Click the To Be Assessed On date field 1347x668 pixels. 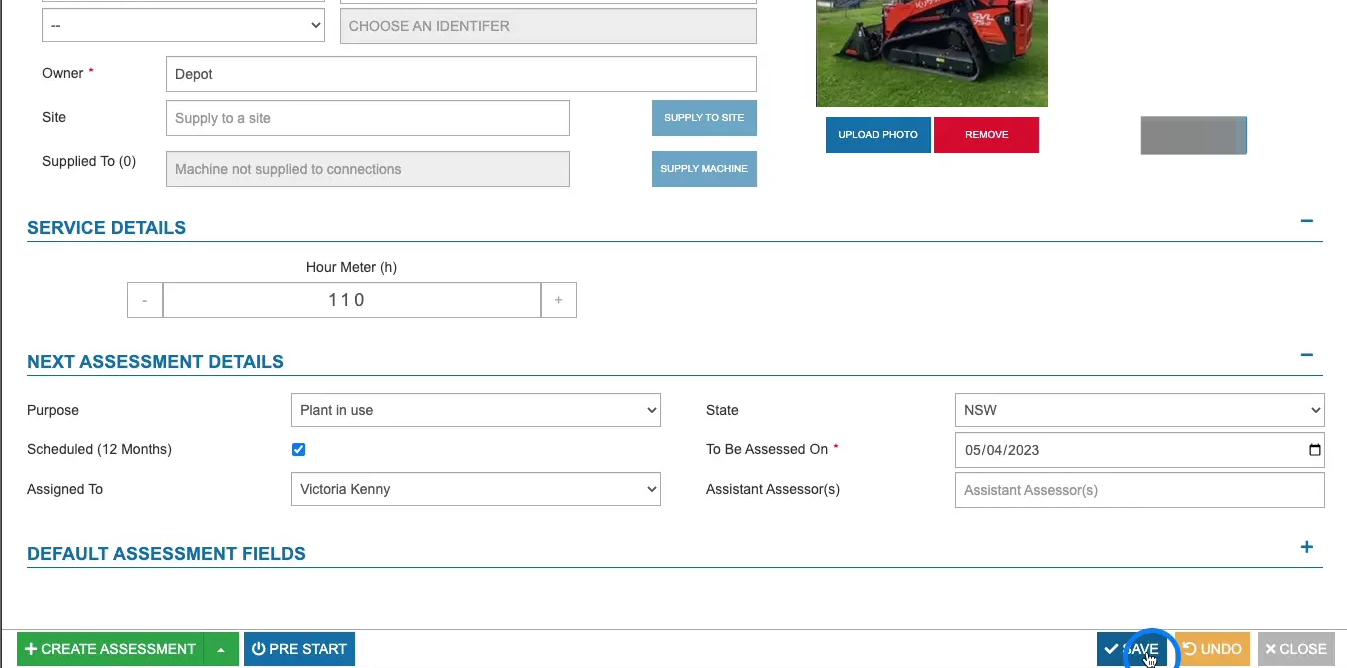1140,450
